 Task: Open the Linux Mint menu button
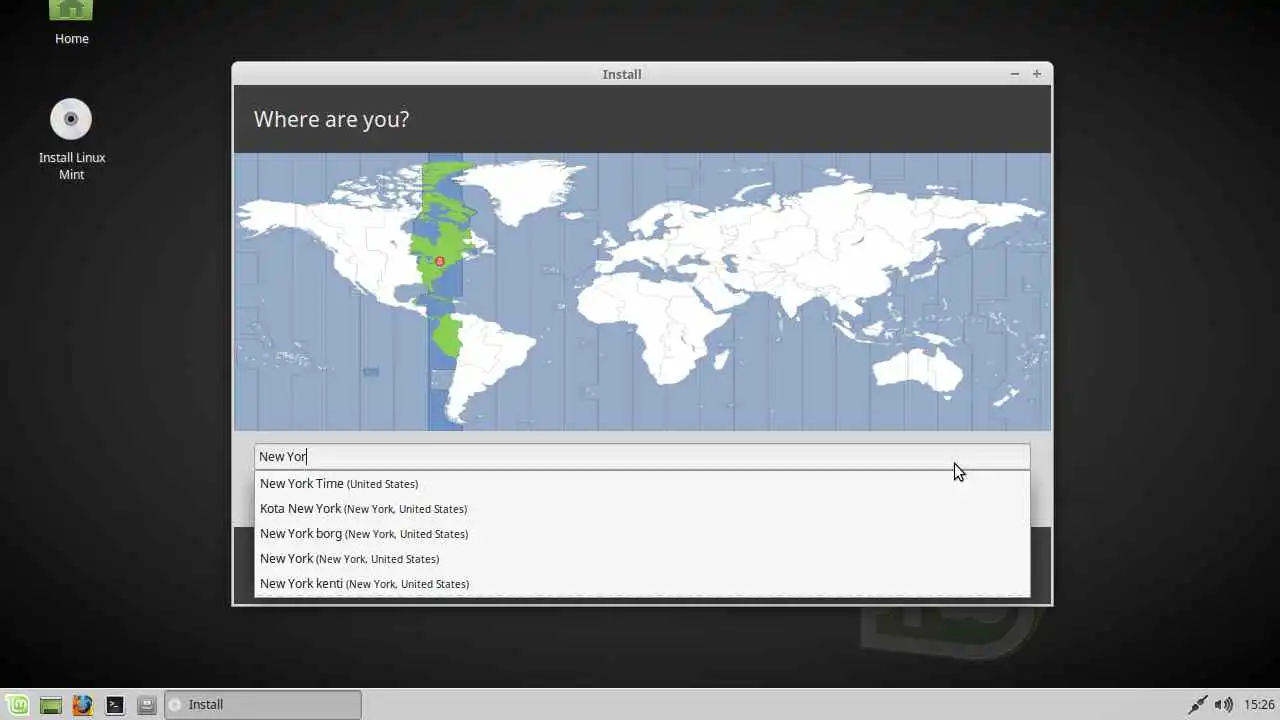pos(18,705)
